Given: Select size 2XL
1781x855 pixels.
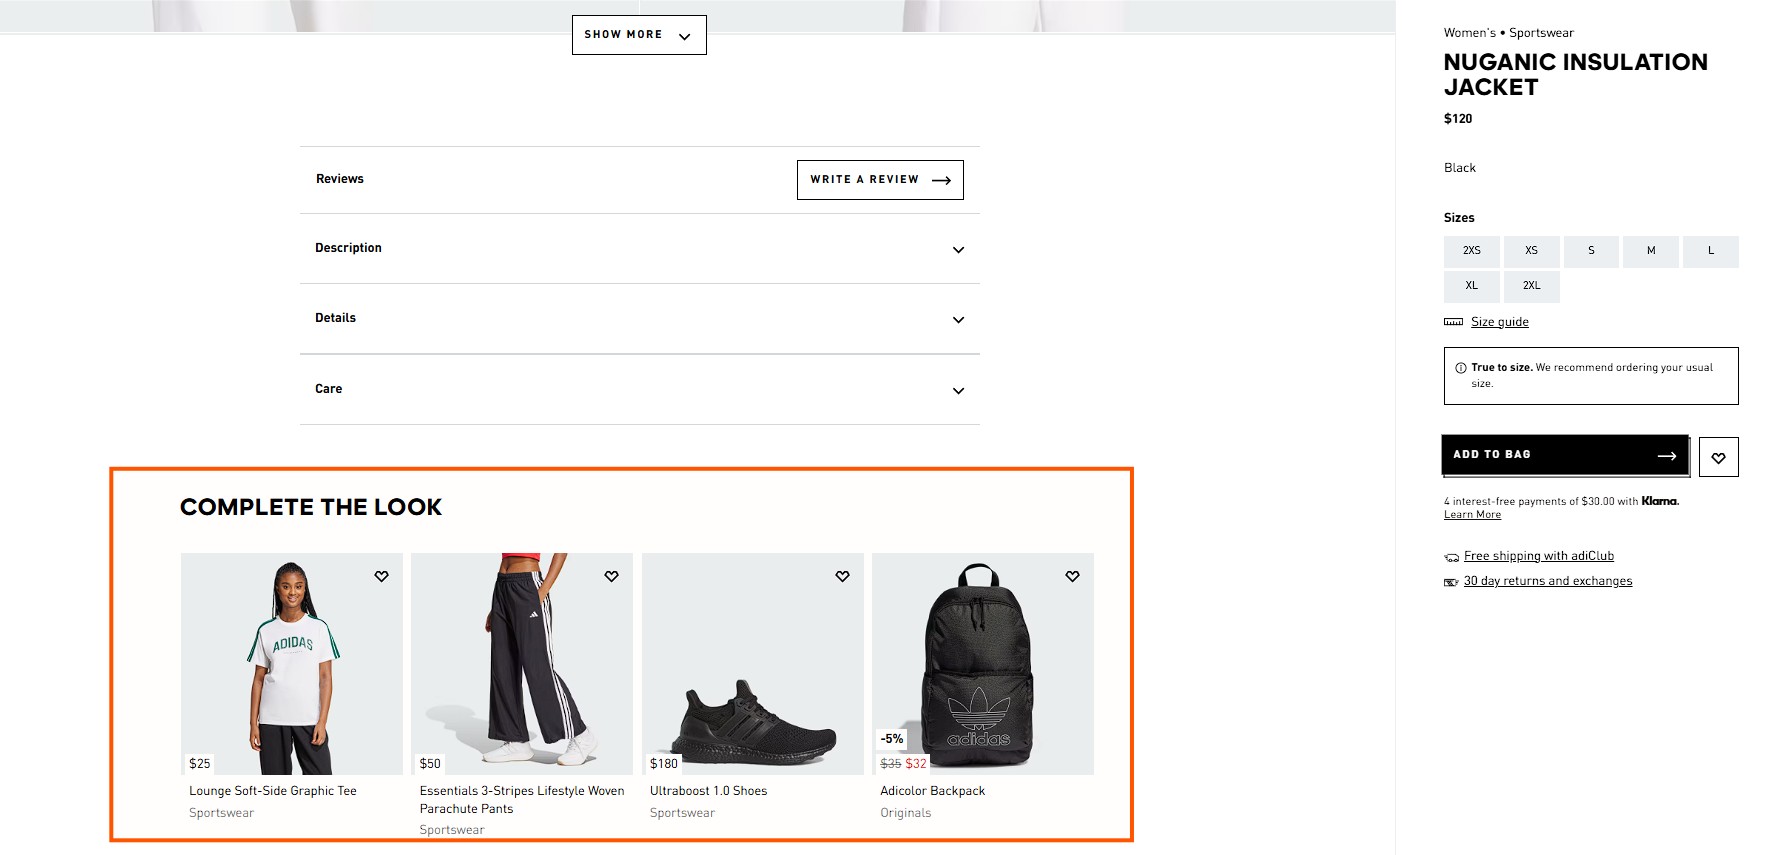Looking at the screenshot, I should [x=1531, y=286].
